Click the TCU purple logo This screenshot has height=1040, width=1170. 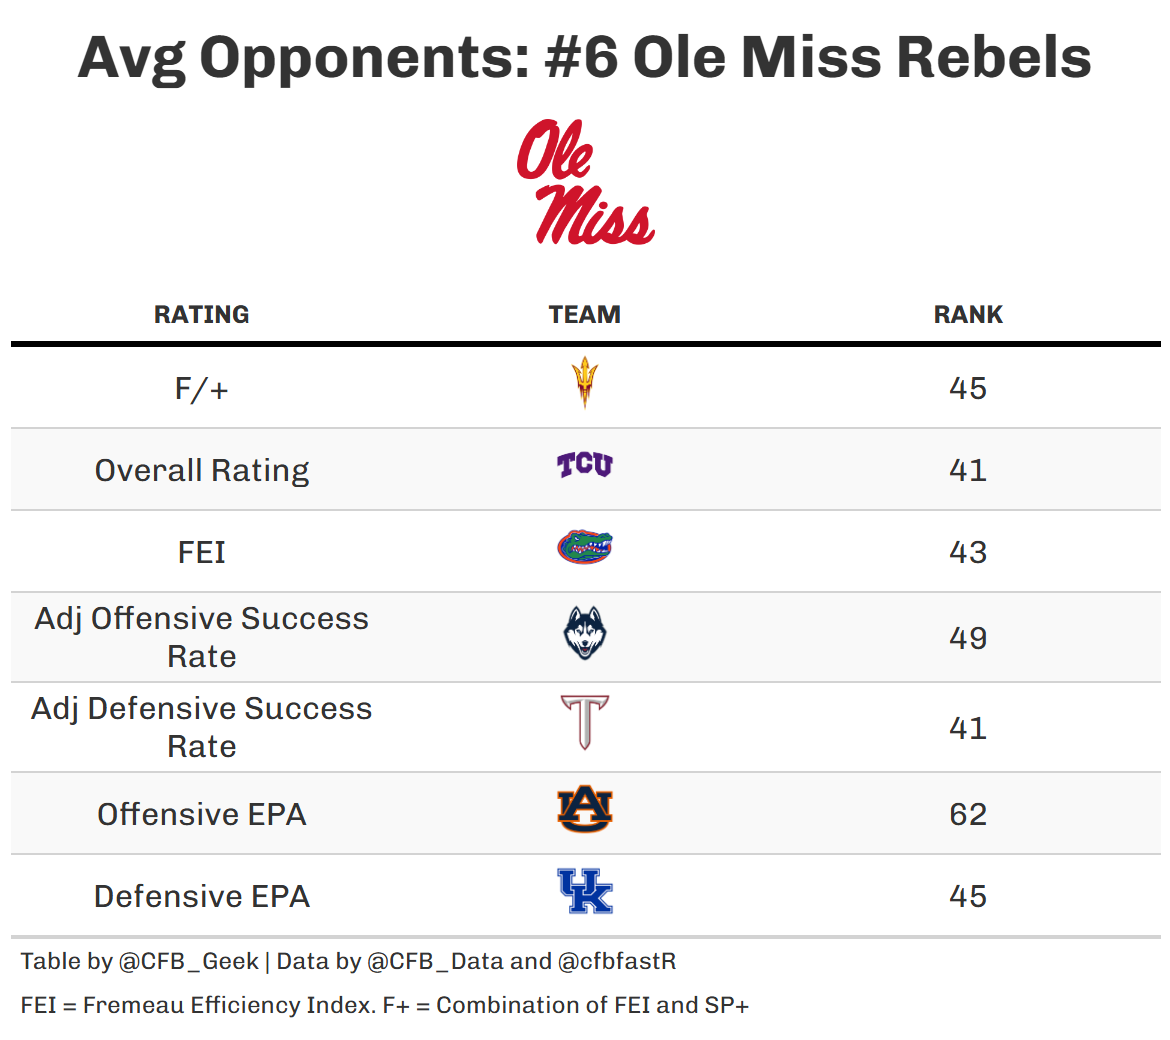[x=585, y=465]
